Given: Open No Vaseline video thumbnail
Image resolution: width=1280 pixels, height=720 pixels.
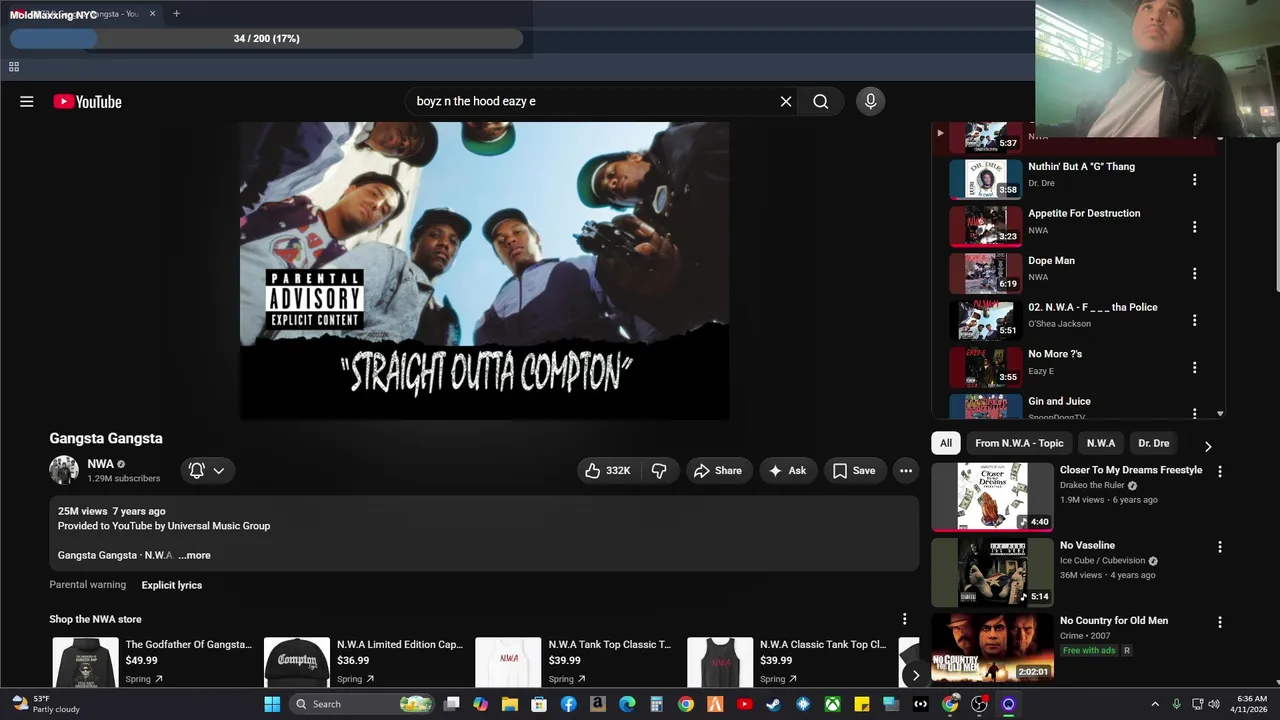Looking at the screenshot, I should tap(992, 572).
